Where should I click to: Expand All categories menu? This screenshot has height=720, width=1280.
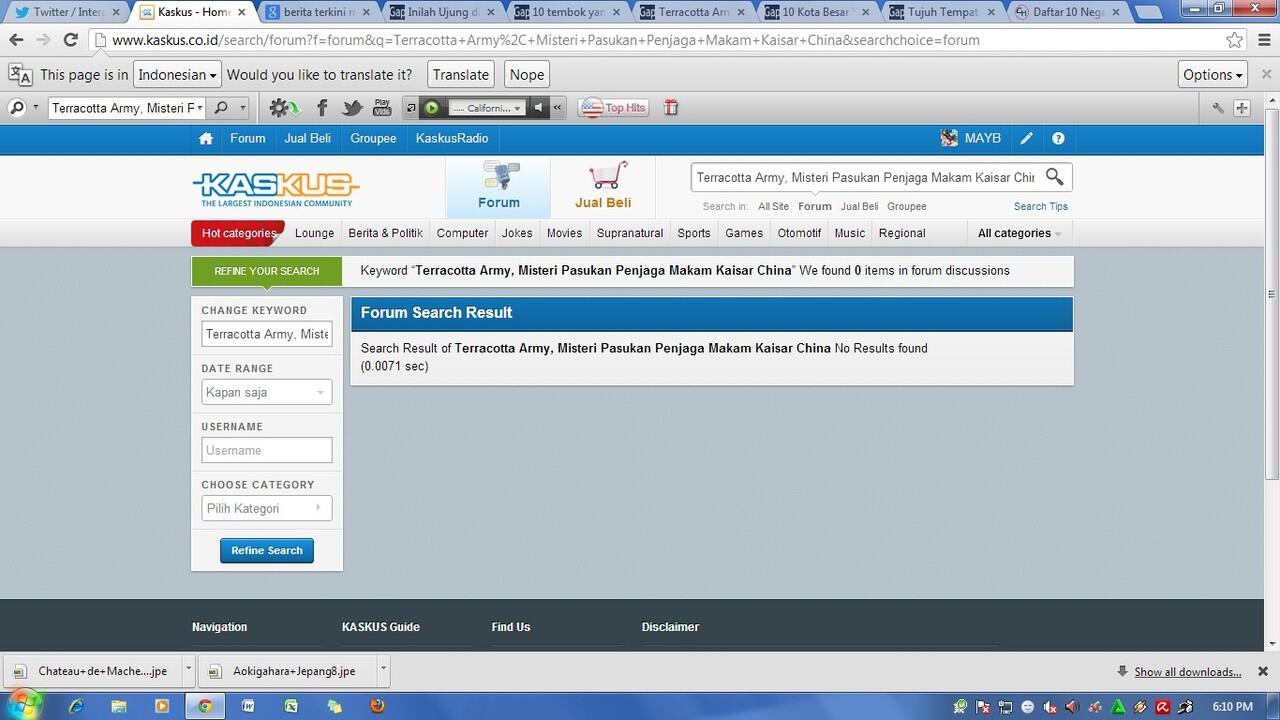(1019, 233)
